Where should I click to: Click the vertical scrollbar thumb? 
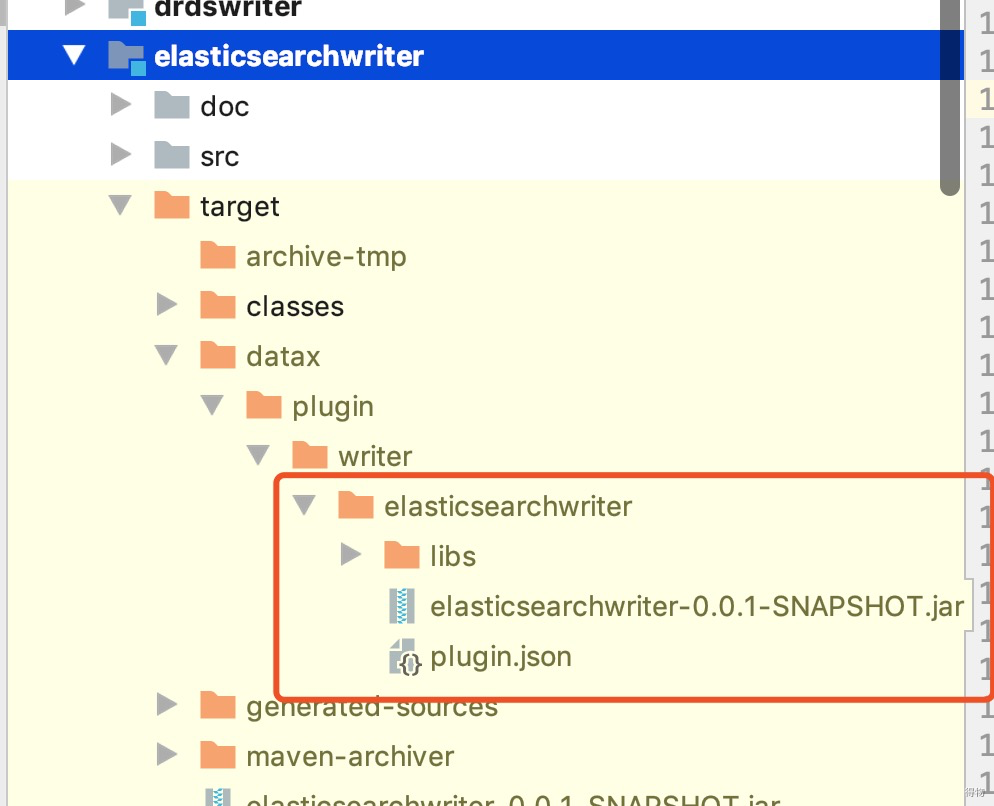(x=950, y=95)
